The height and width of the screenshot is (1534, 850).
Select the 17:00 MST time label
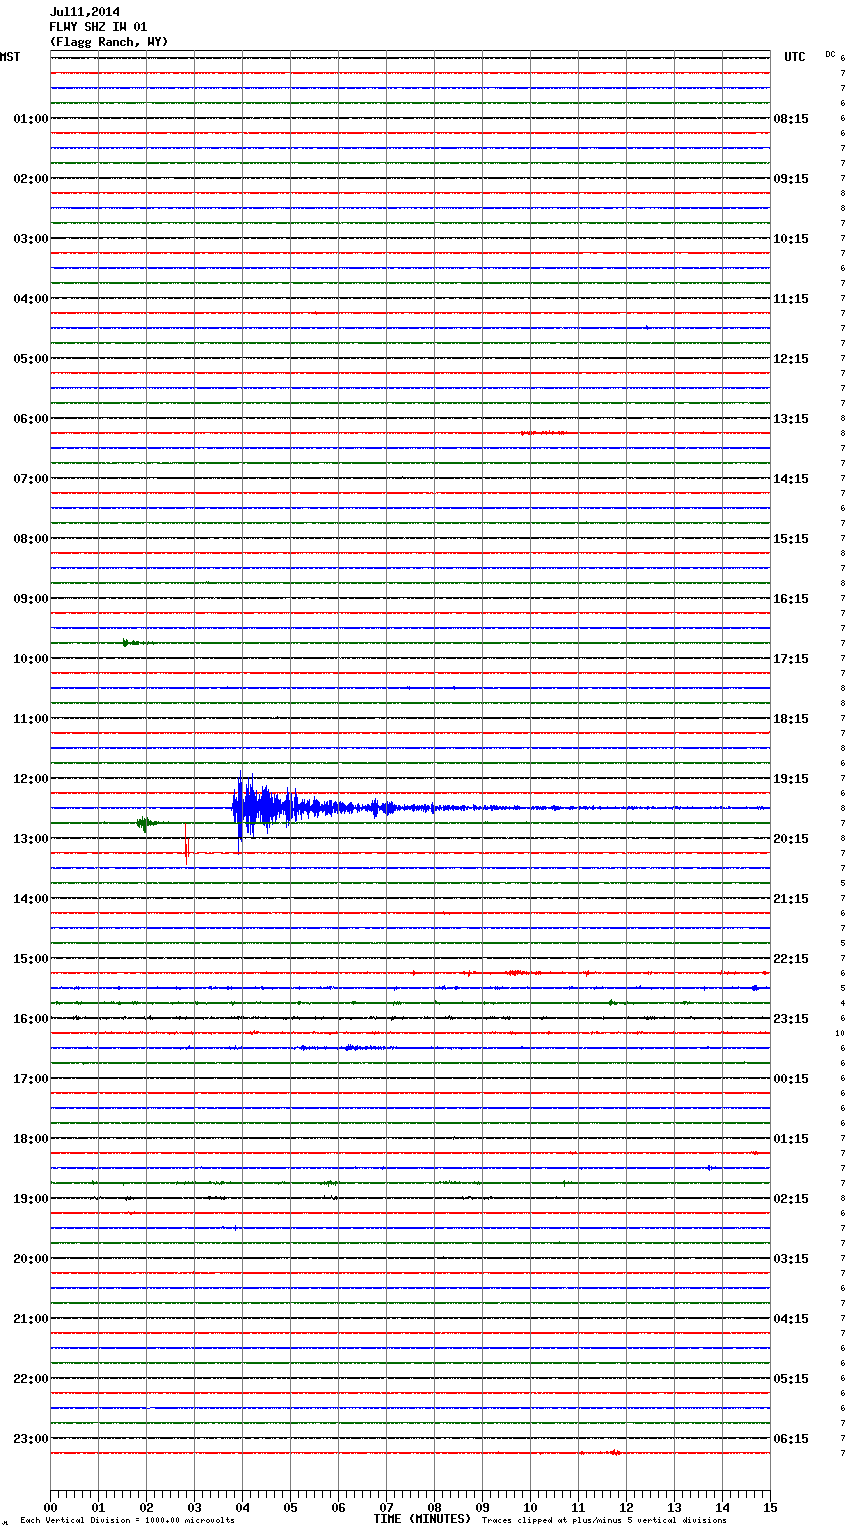point(31,1079)
